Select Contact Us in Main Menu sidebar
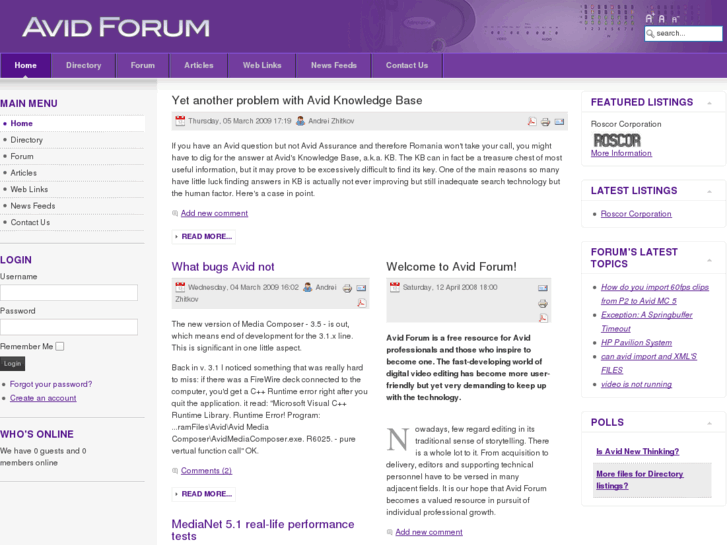Image resolution: width=727 pixels, height=545 pixels. [x=72, y=223]
